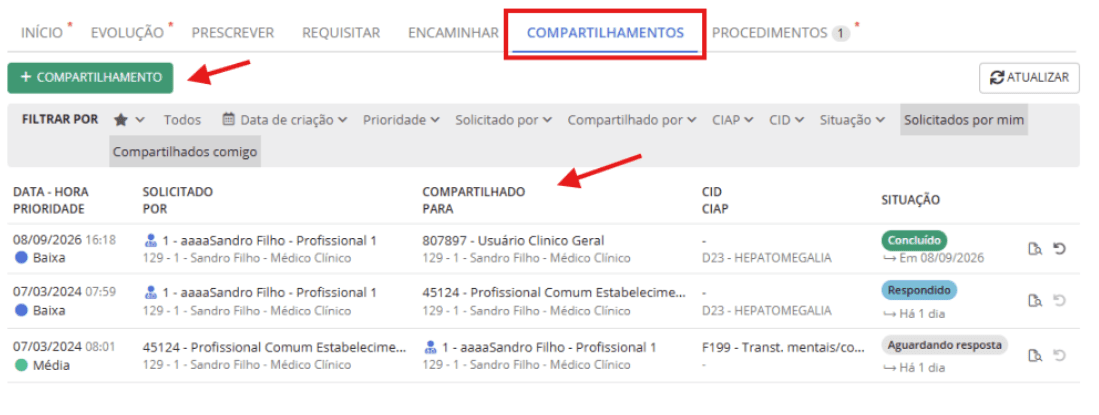The height and width of the screenshot is (415, 1099).
Task: Click the professional icon in 07:59 row
Action: [x=151, y=293]
